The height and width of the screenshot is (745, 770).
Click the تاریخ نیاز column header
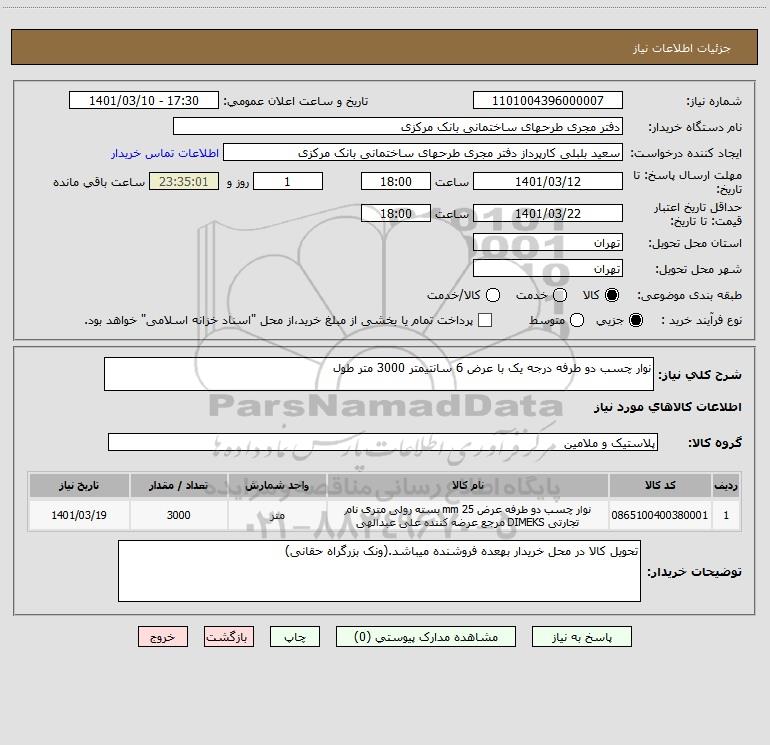click(x=79, y=485)
